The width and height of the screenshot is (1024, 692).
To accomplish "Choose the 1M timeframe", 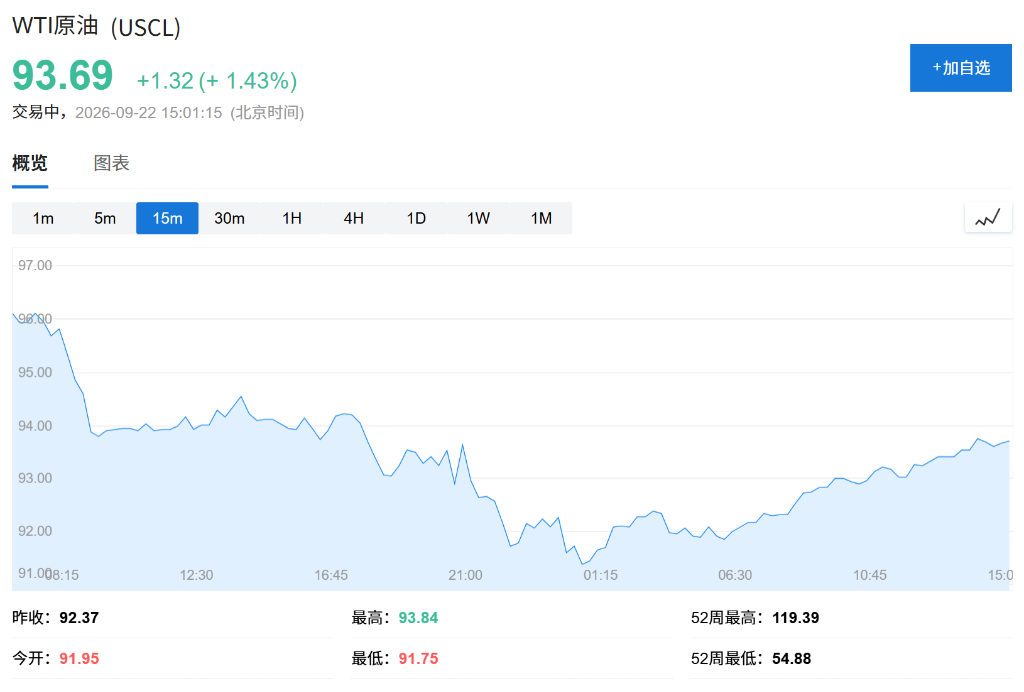I will (541, 218).
